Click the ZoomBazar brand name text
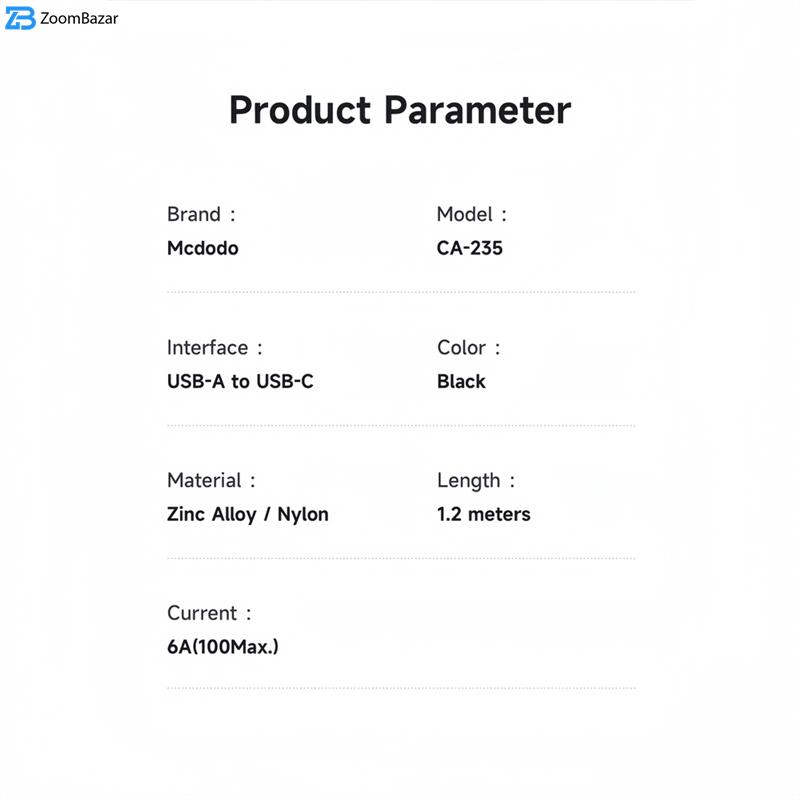Image resolution: width=800 pixels, height=800 pixels. point(79,18)
